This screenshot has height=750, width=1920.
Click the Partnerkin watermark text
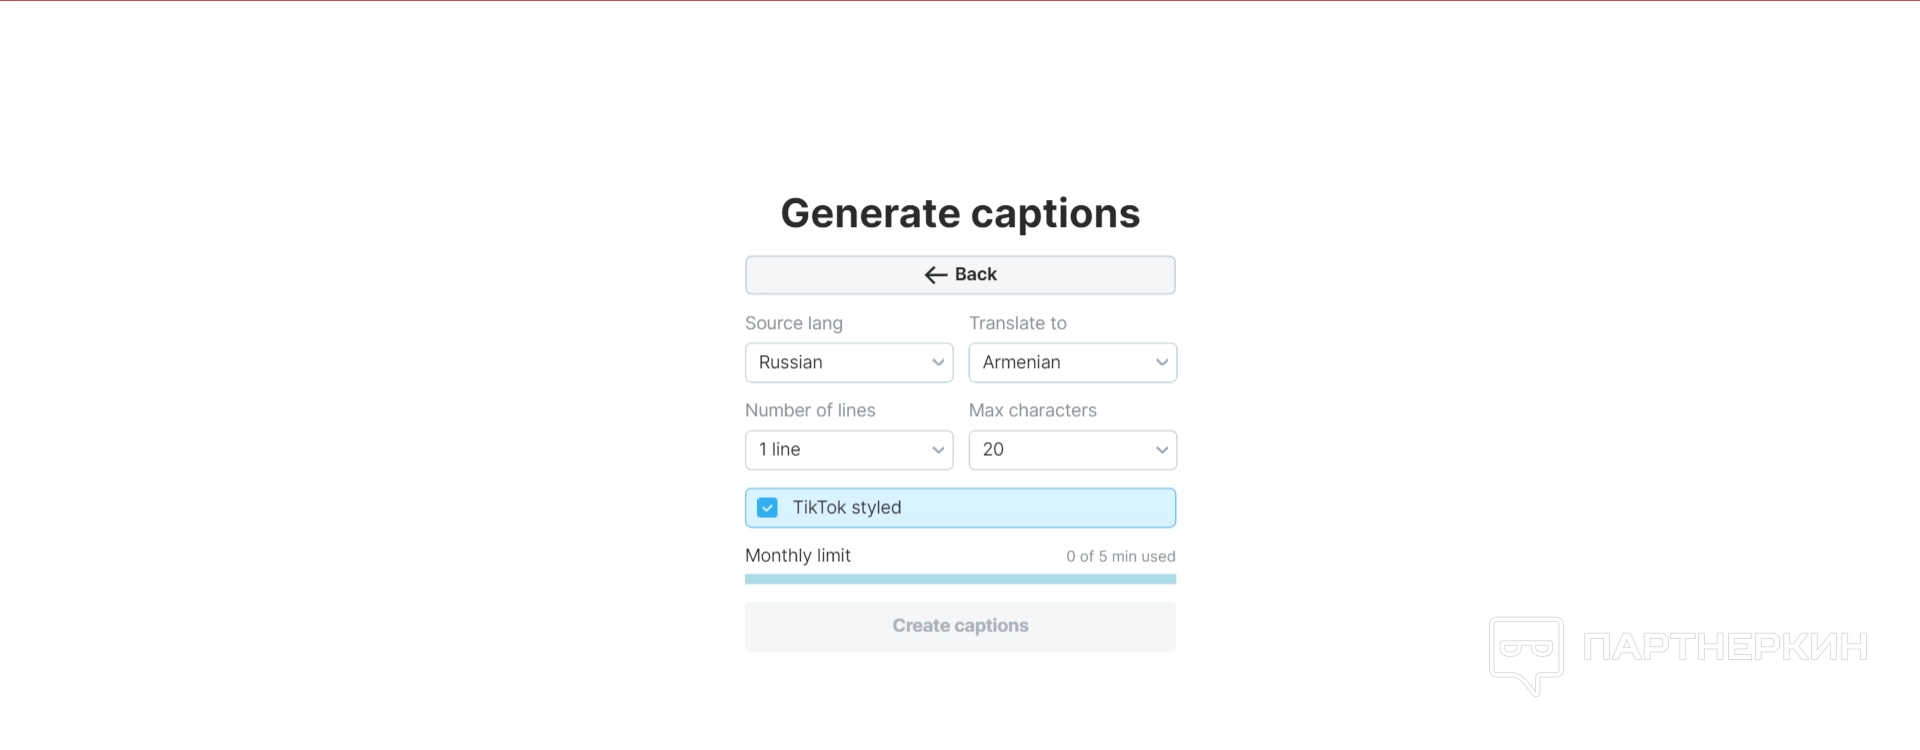1725,647
